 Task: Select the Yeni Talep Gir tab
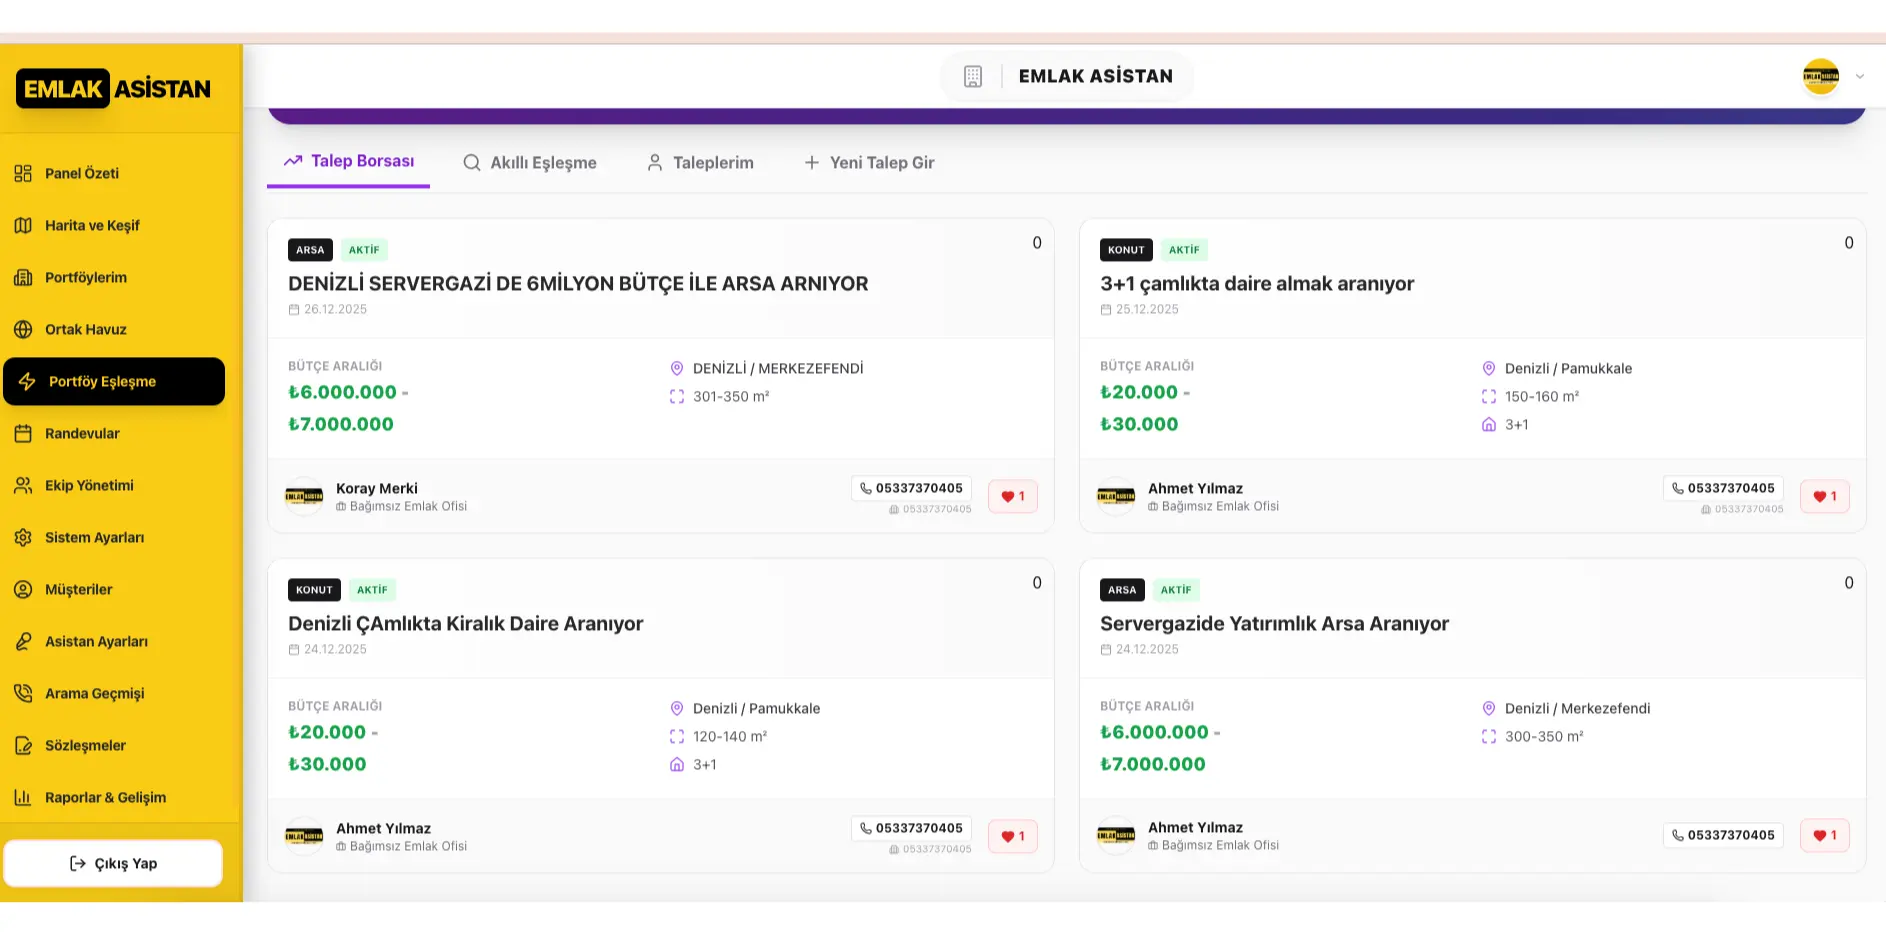pos(869,162)
